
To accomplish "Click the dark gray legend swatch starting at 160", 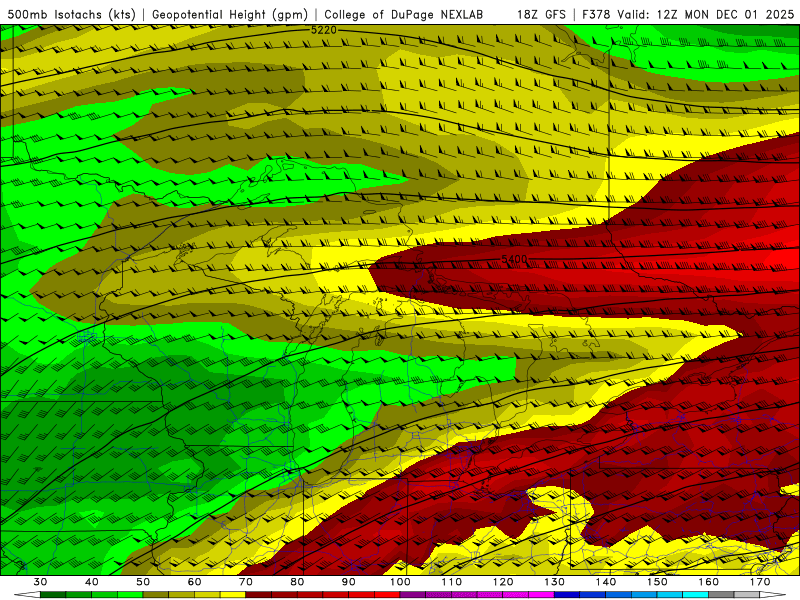I will click(x=721, y=595).
